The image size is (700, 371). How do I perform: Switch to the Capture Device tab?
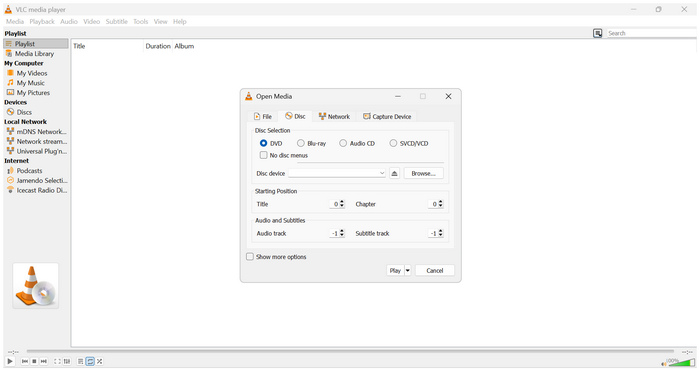tap(387, 117)
